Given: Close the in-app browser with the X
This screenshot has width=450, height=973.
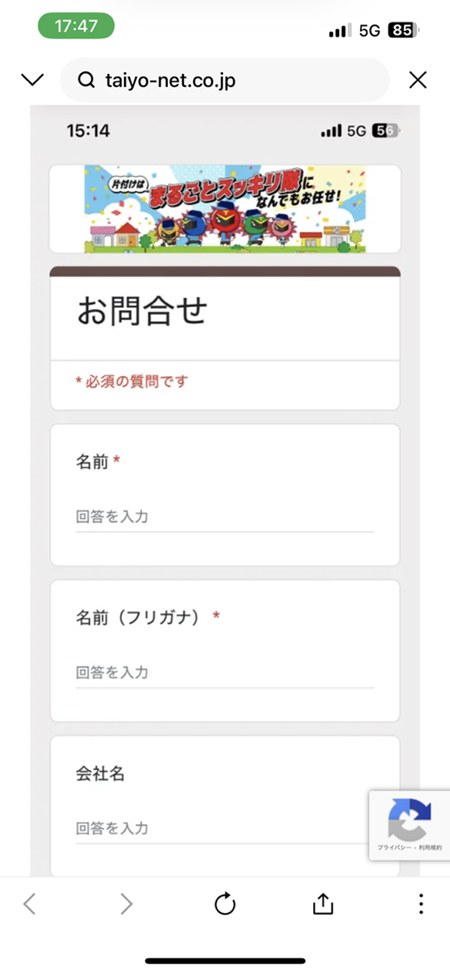Looking at the screenshot, I should 418,79.
